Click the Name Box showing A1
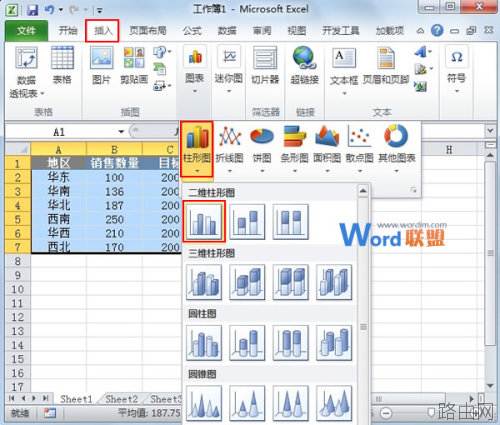Viewport: 500px width, 425px height. coord(59,132)
